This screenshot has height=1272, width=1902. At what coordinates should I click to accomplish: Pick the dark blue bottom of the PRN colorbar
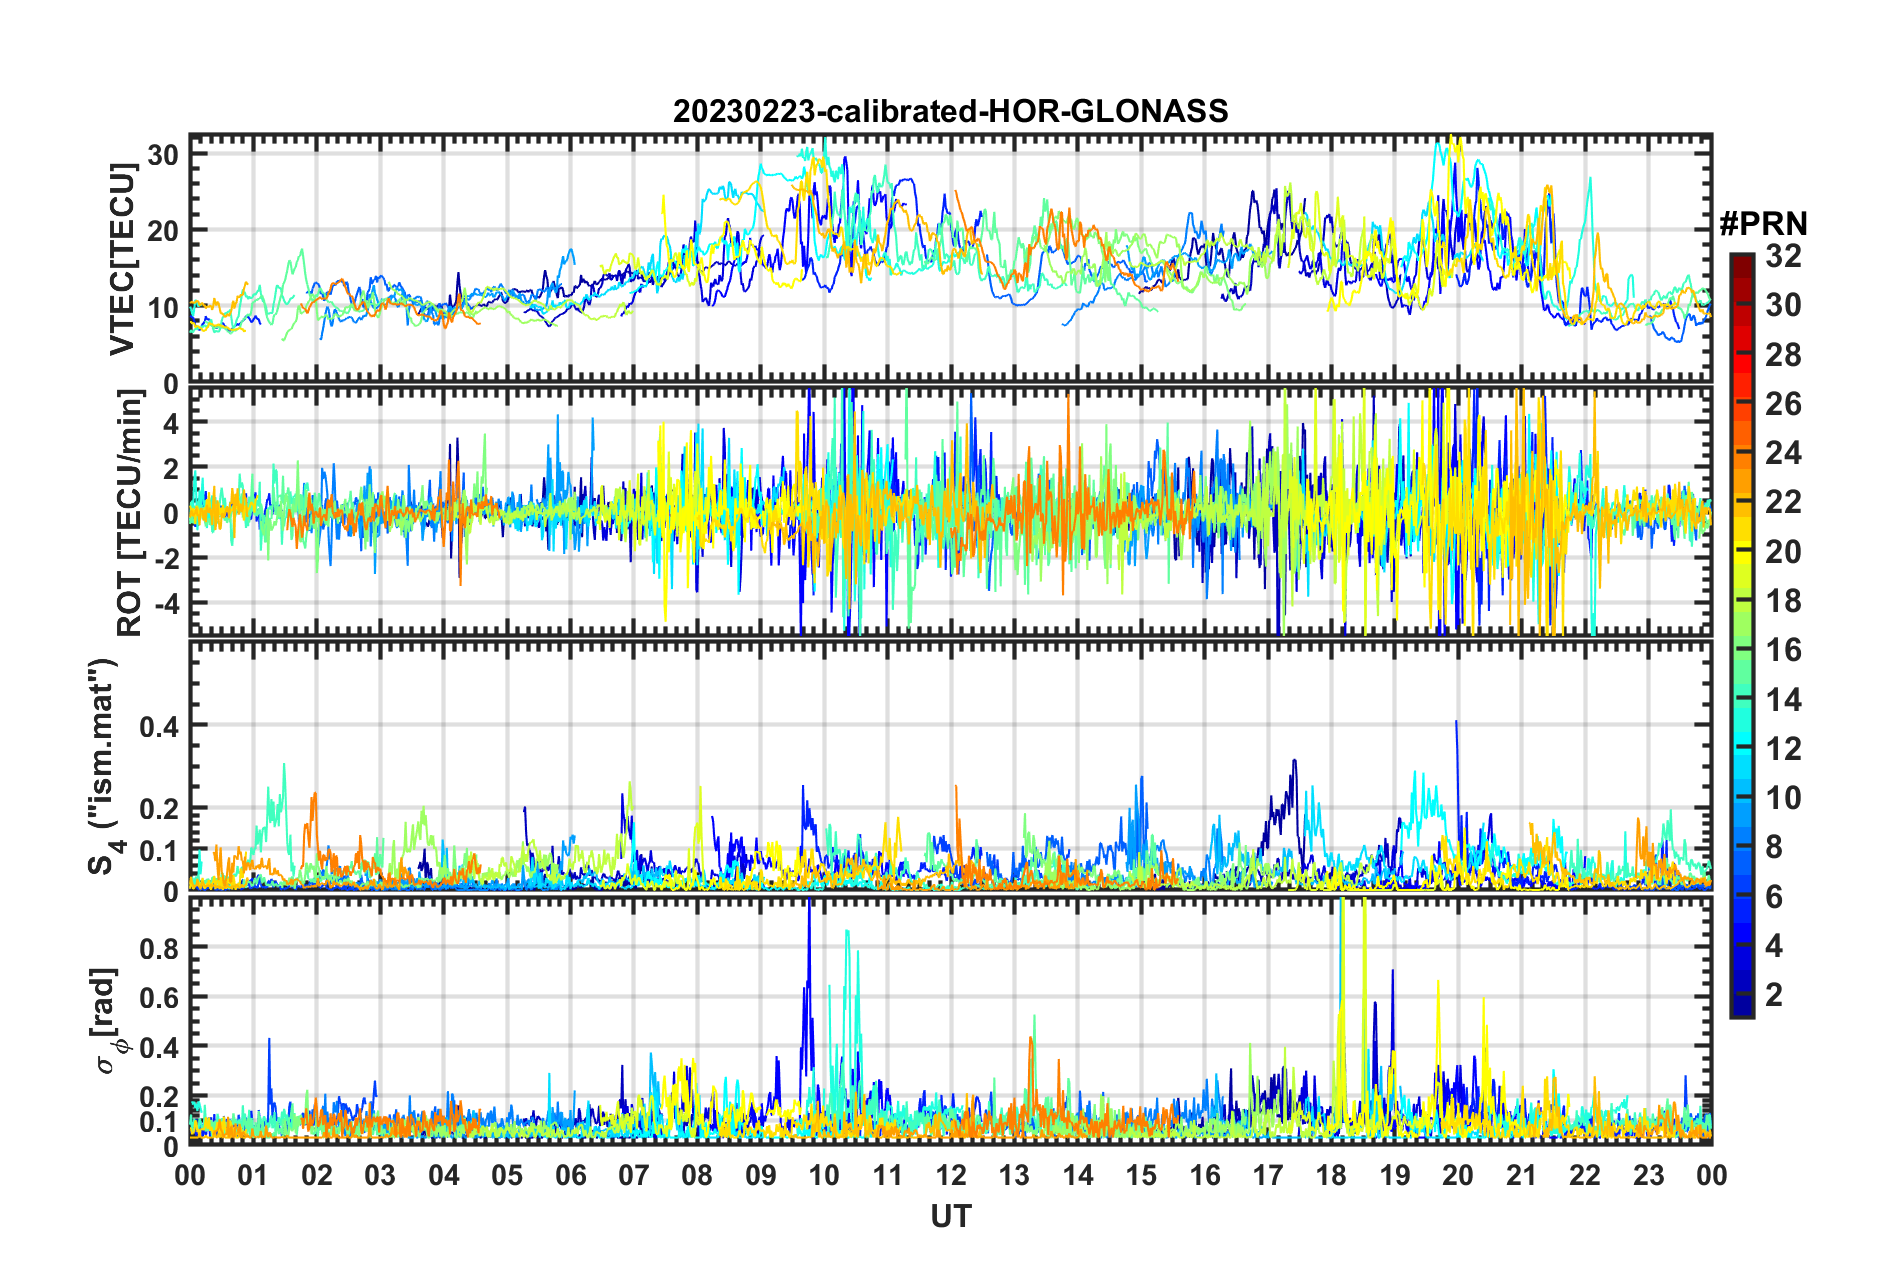pos(1742,1008)
